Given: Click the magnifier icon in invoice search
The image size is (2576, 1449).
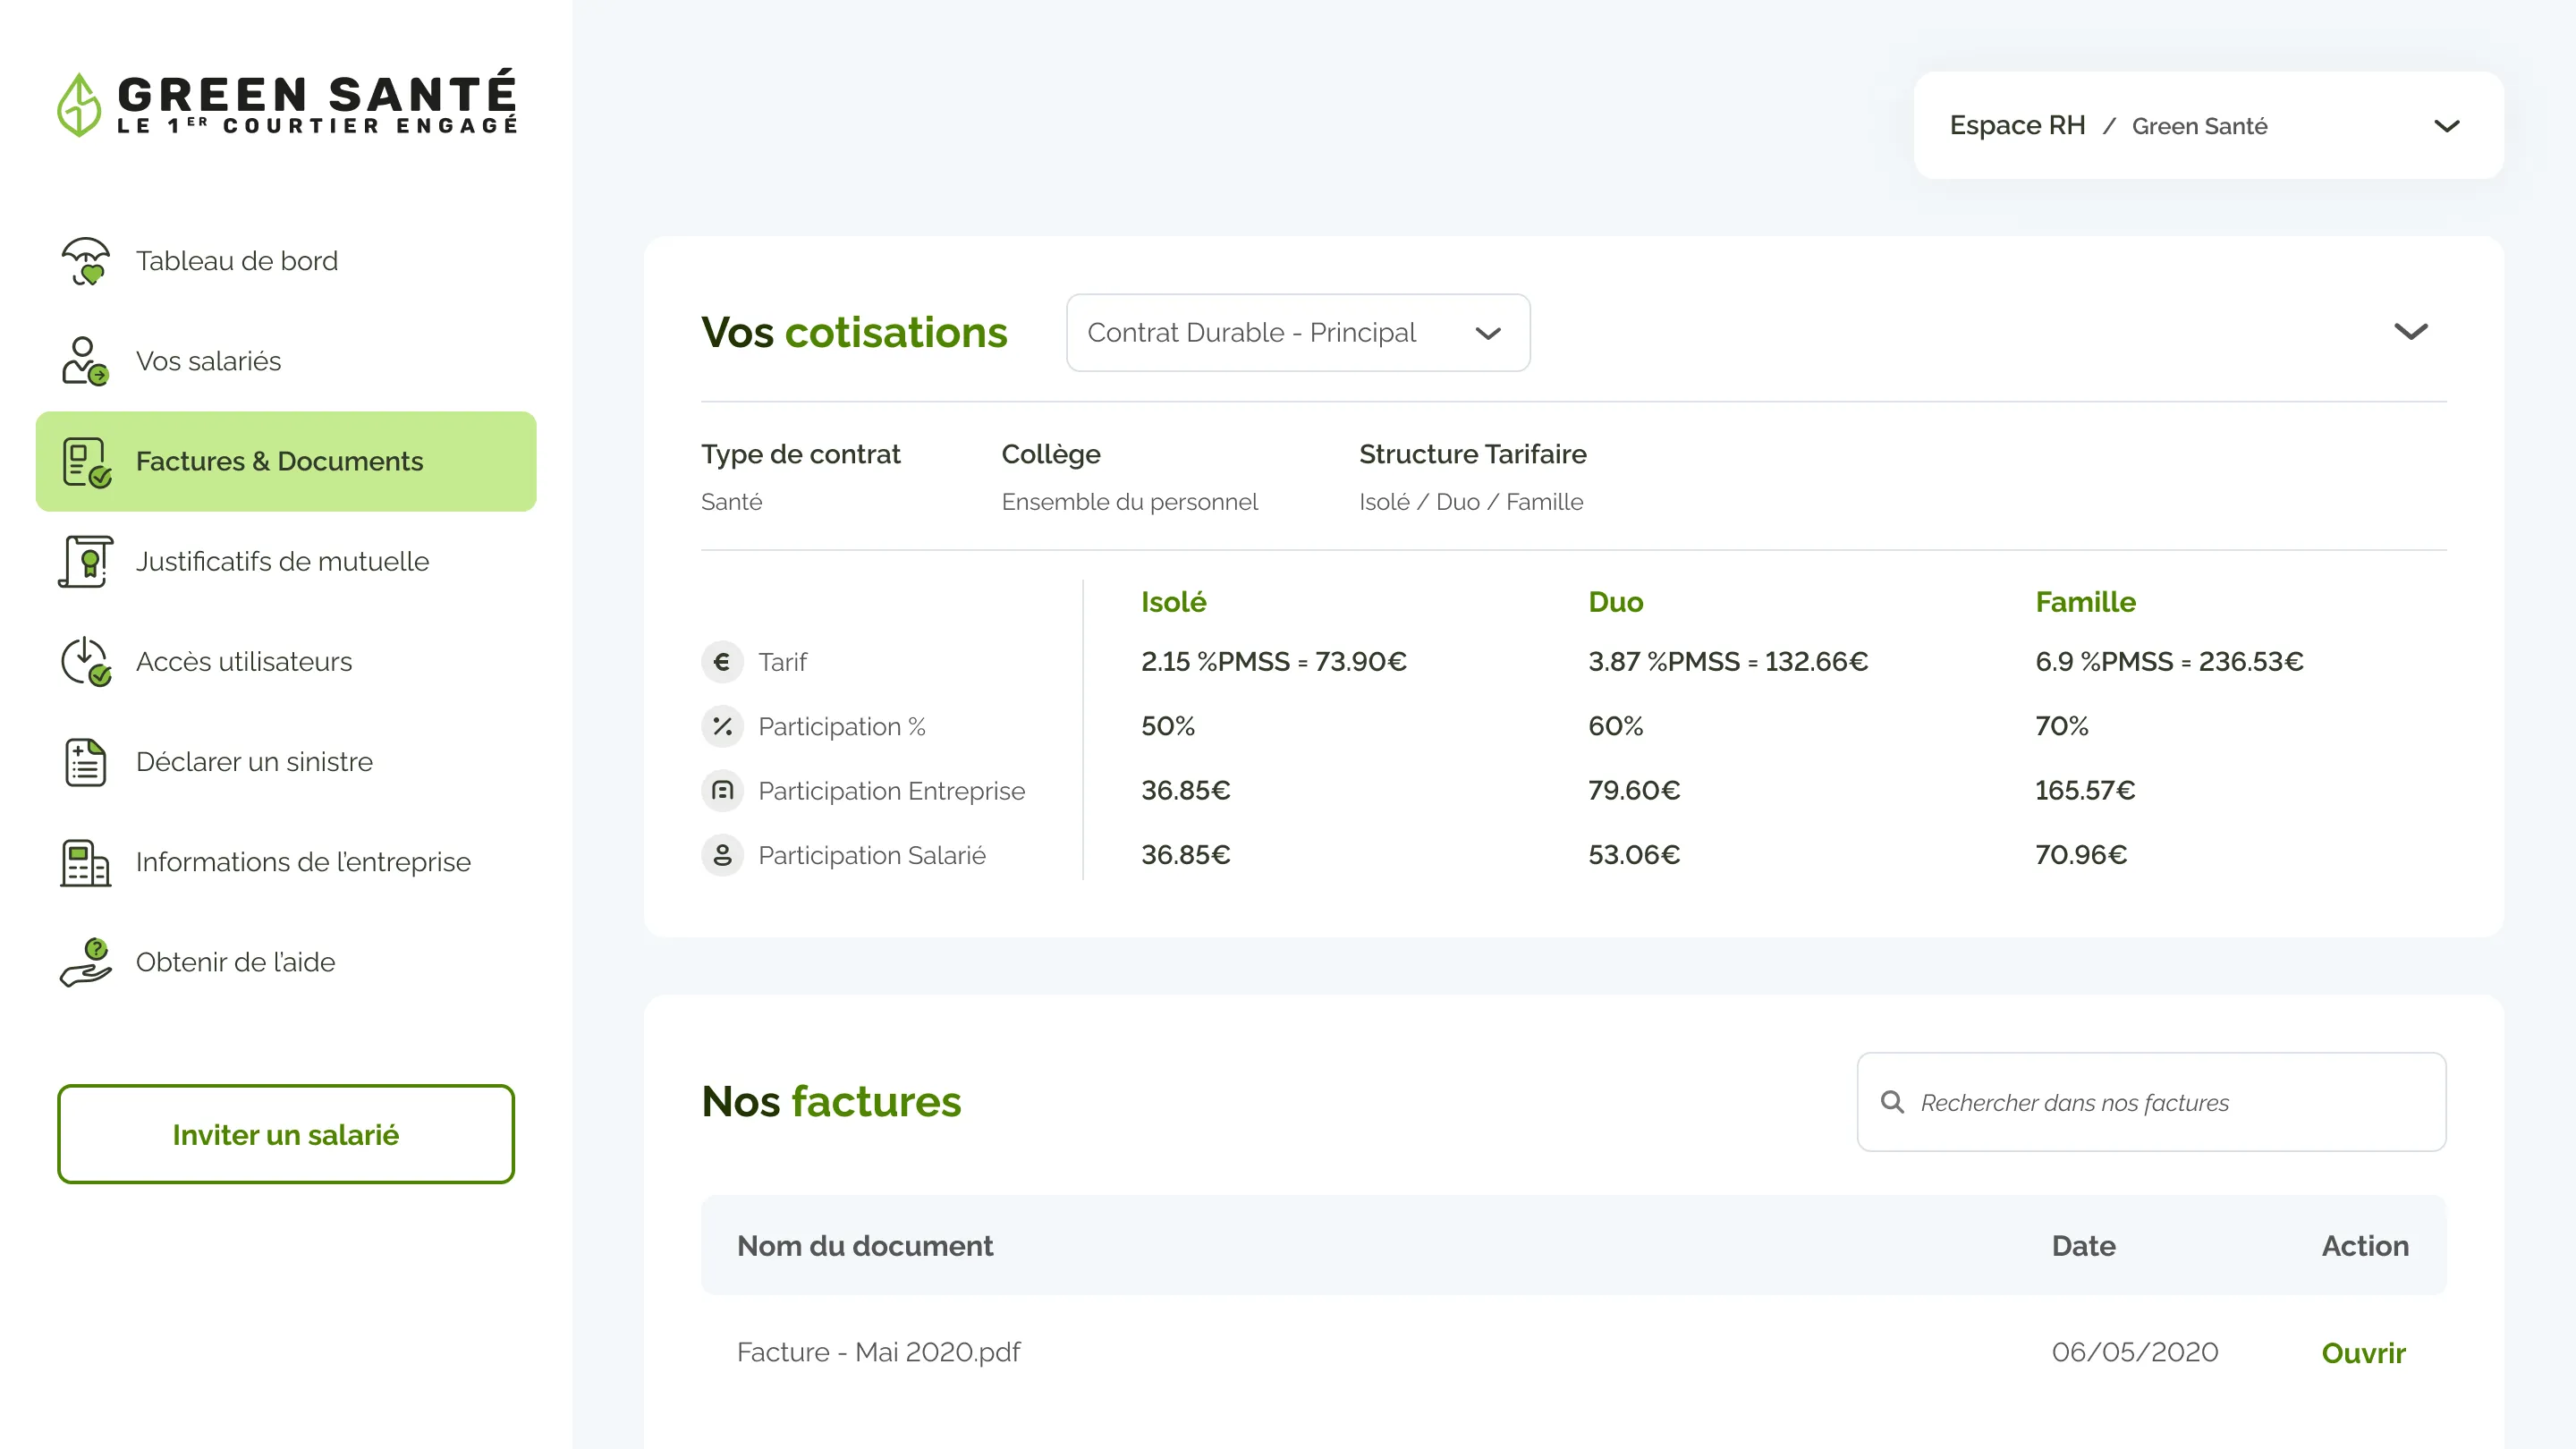Looking at the screenshot, I should [1892, 1102].
